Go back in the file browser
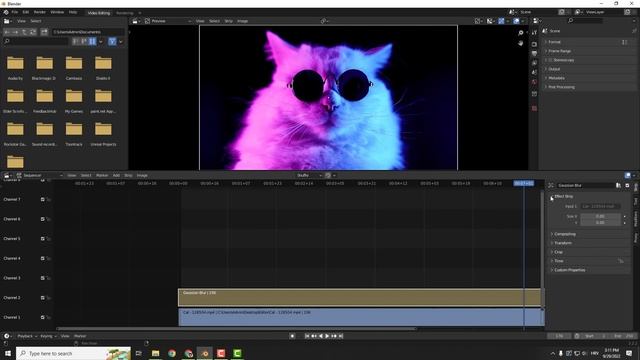The height and width of the screenshot is (360, 640). tap(7, 32)
